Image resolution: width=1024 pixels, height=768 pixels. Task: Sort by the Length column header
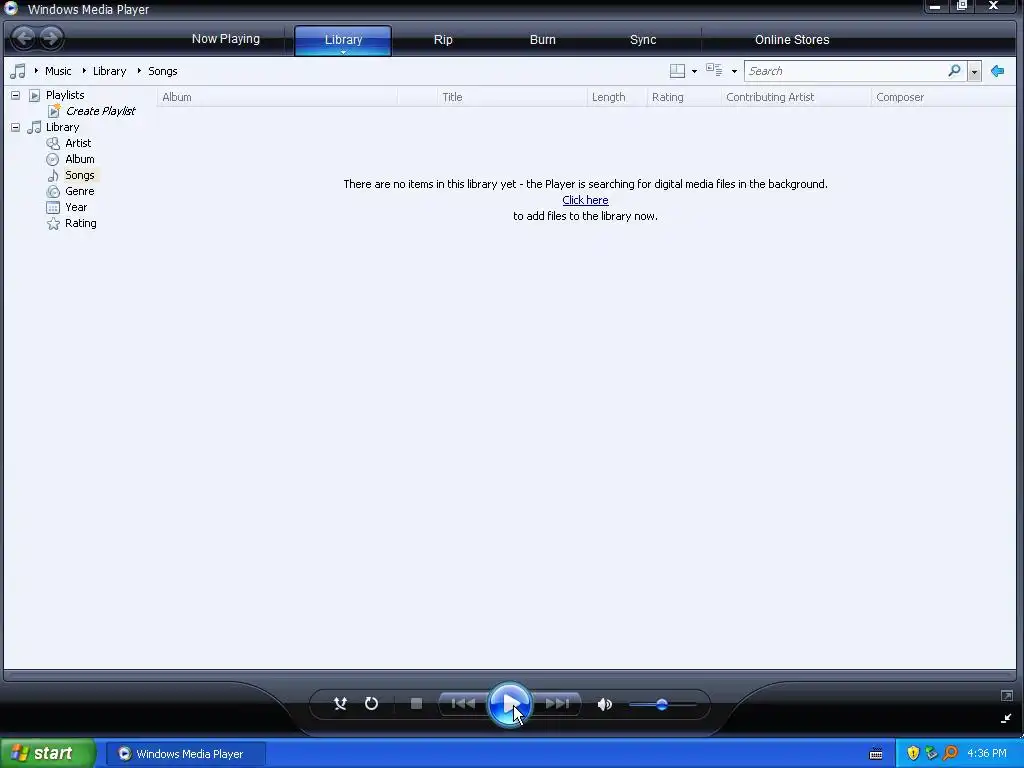(x=616, y=97)
